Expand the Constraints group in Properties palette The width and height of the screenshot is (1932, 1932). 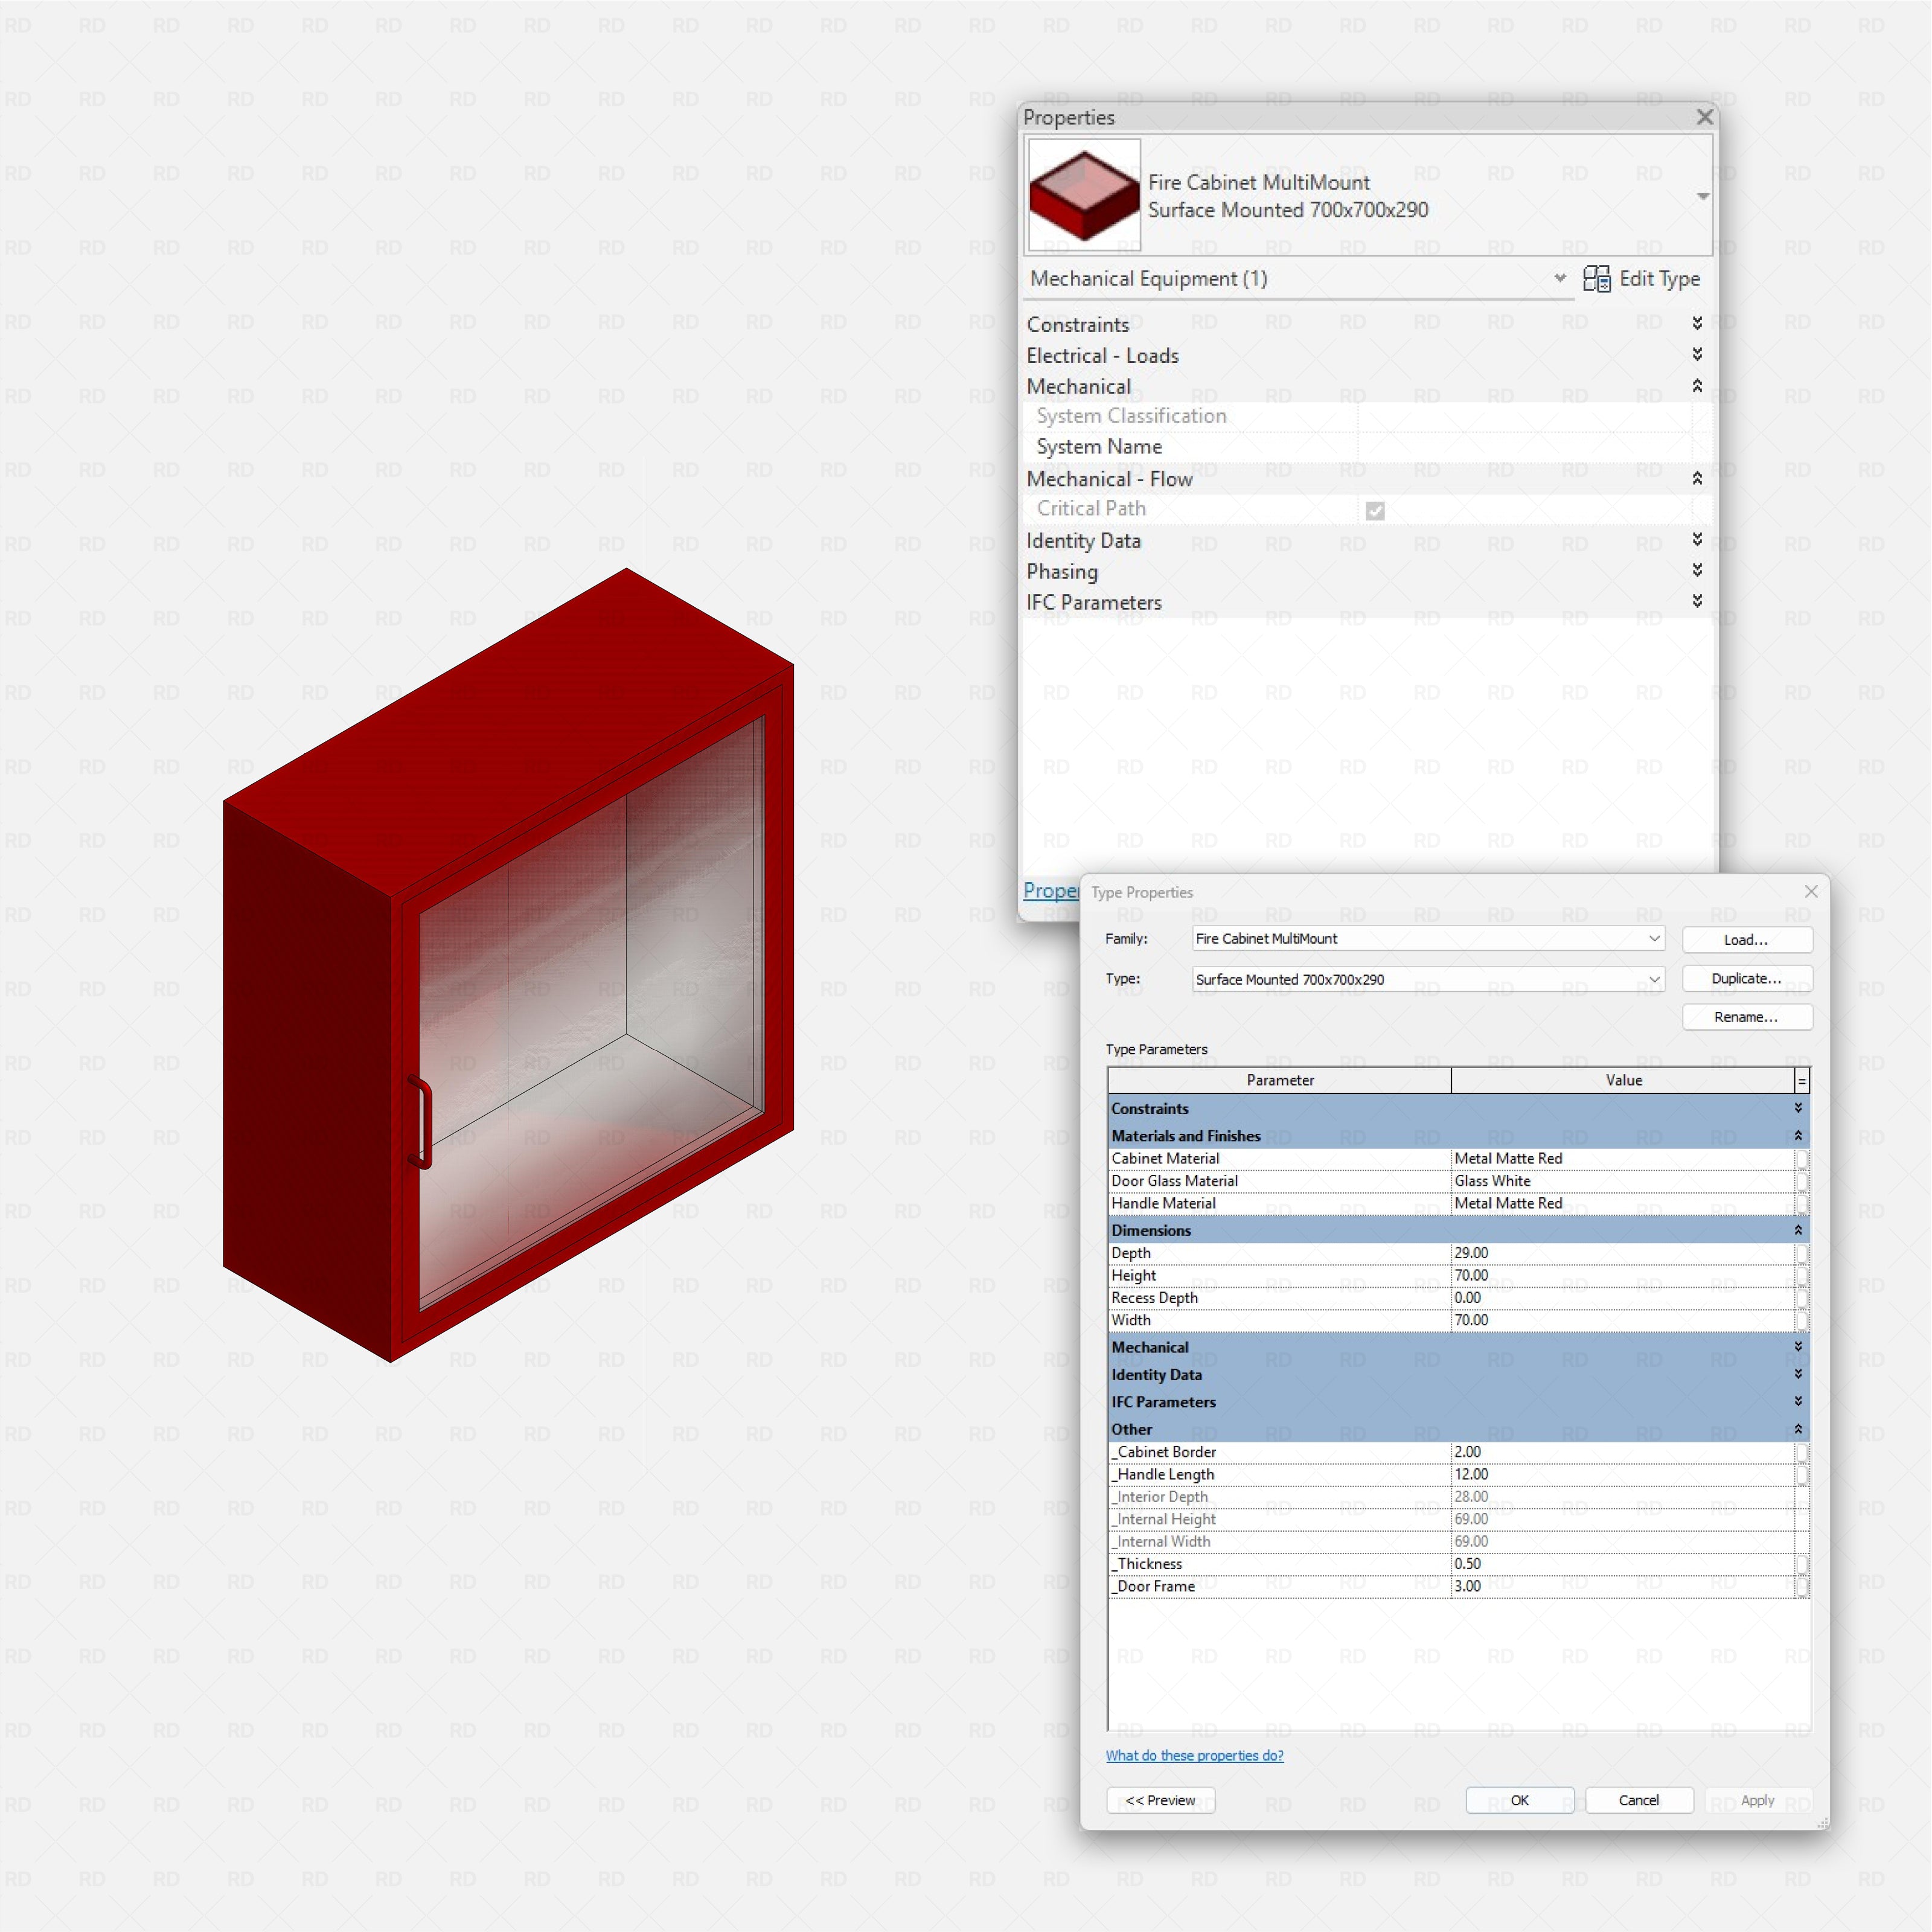click(1697, 323)
